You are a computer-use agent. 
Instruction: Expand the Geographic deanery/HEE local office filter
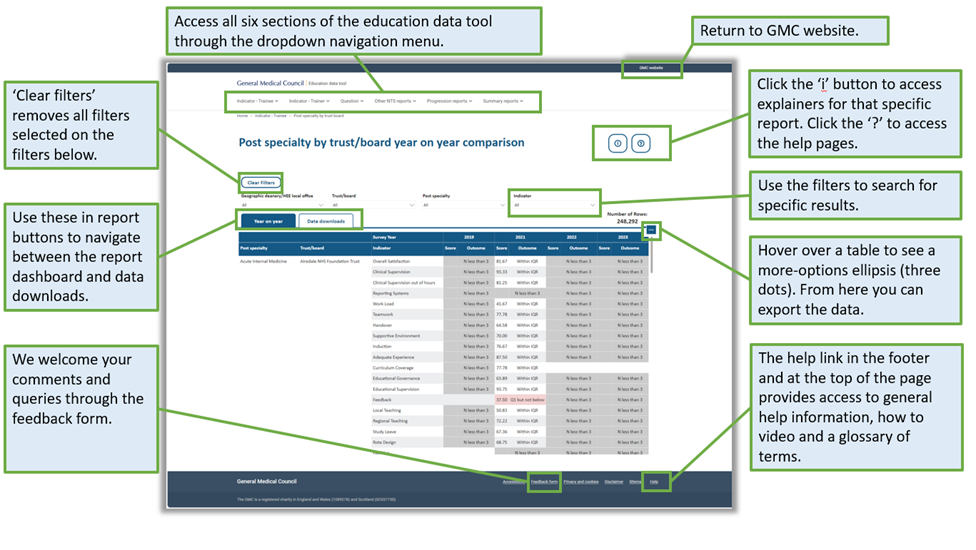click(x=283, y=205)
